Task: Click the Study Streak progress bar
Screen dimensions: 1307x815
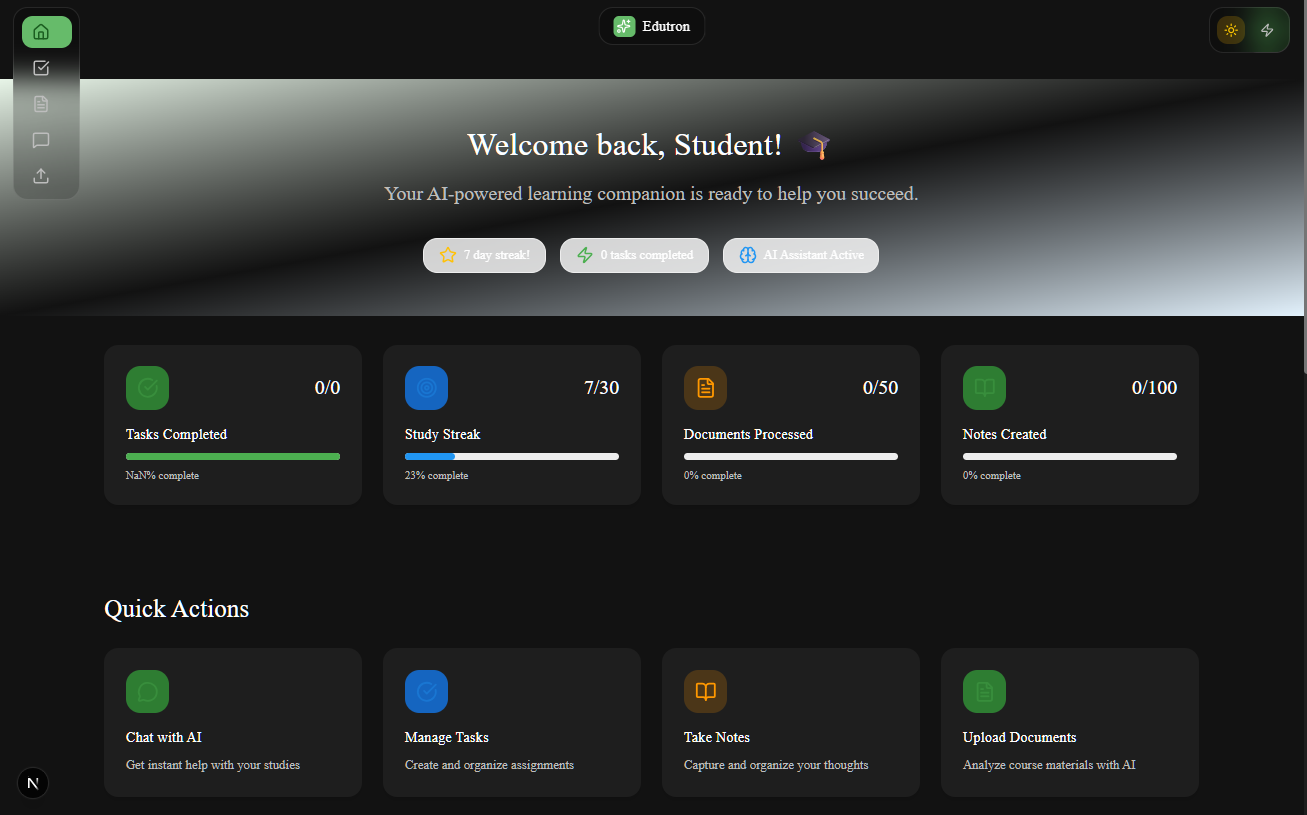Action: pyautogui.click(x=512, y=456)
